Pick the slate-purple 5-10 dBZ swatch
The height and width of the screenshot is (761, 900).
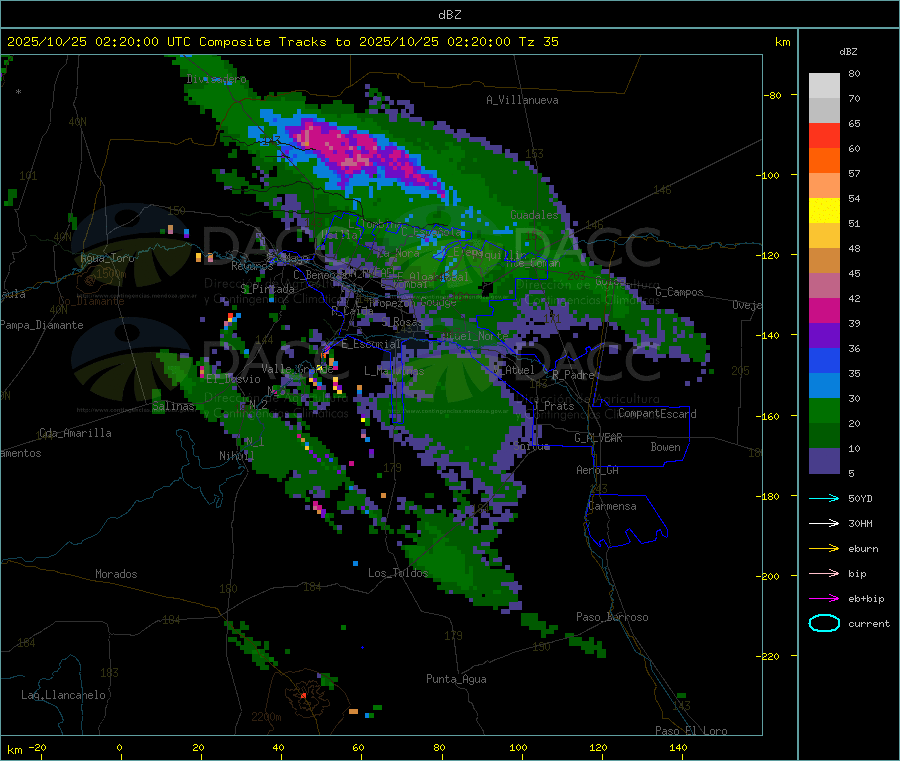pyautogui.click(x=824, y=461)
